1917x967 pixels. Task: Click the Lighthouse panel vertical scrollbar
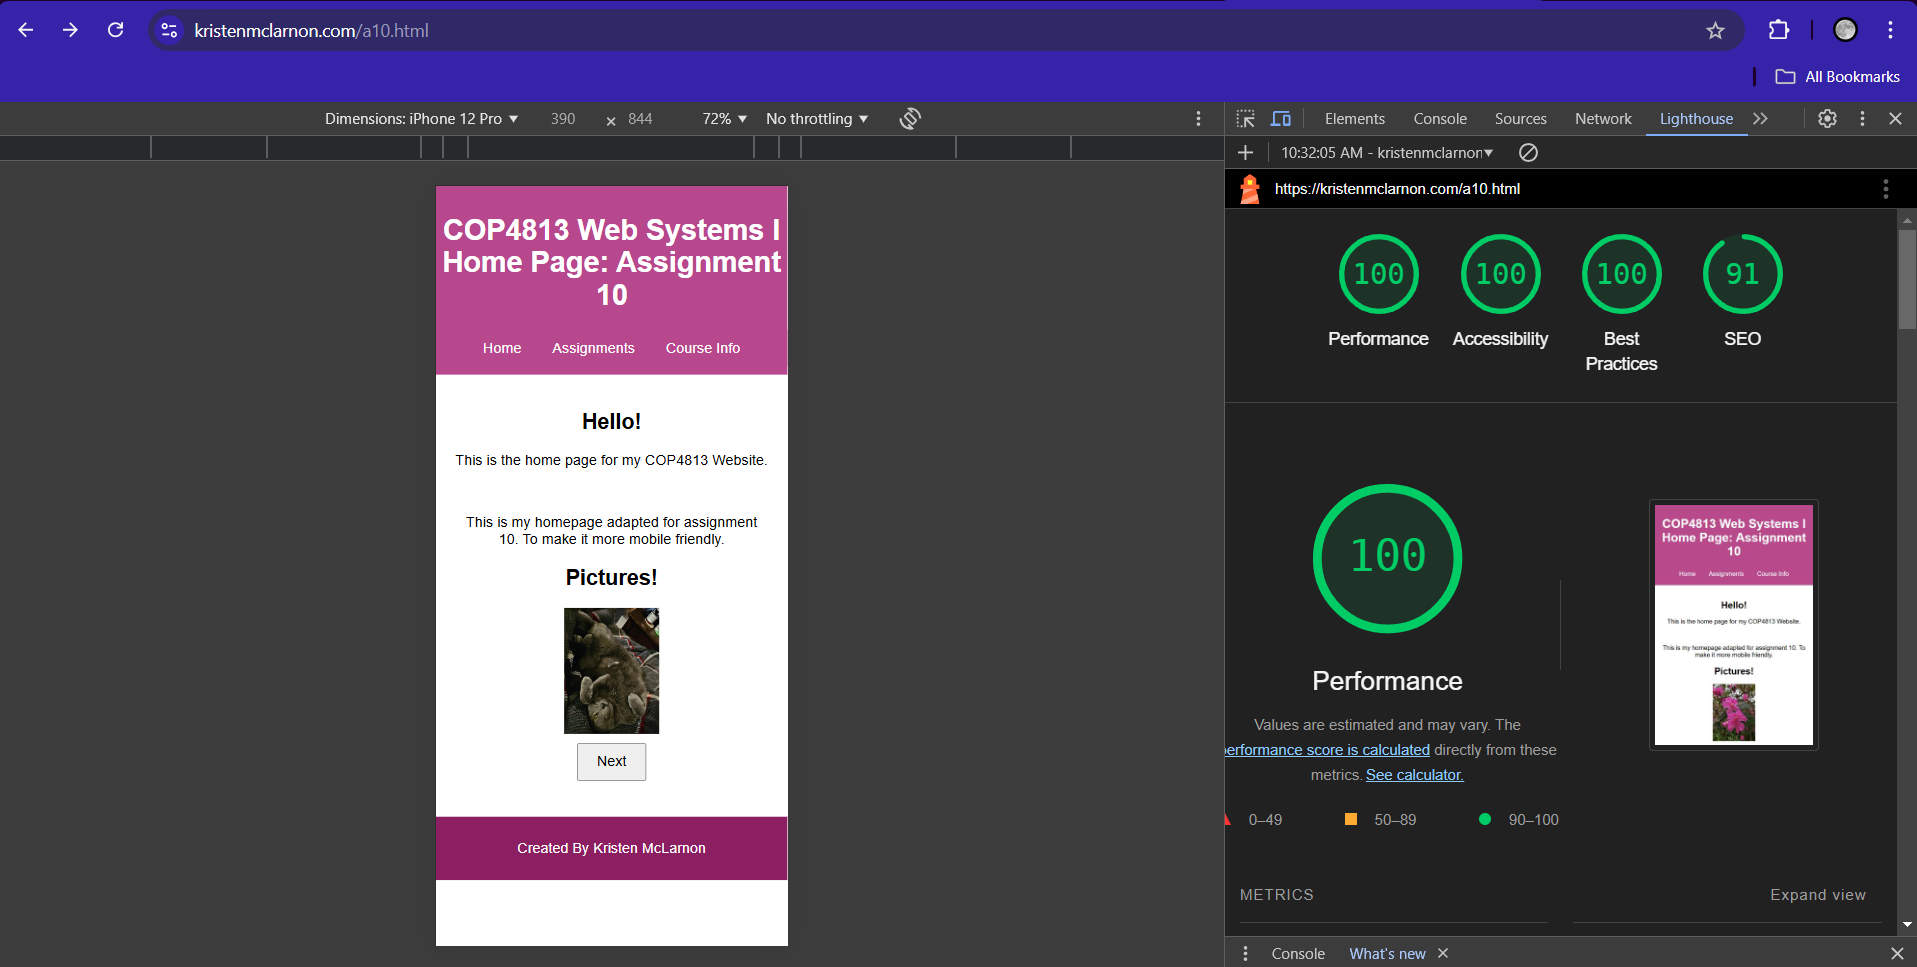click(x=1907, y=279)
